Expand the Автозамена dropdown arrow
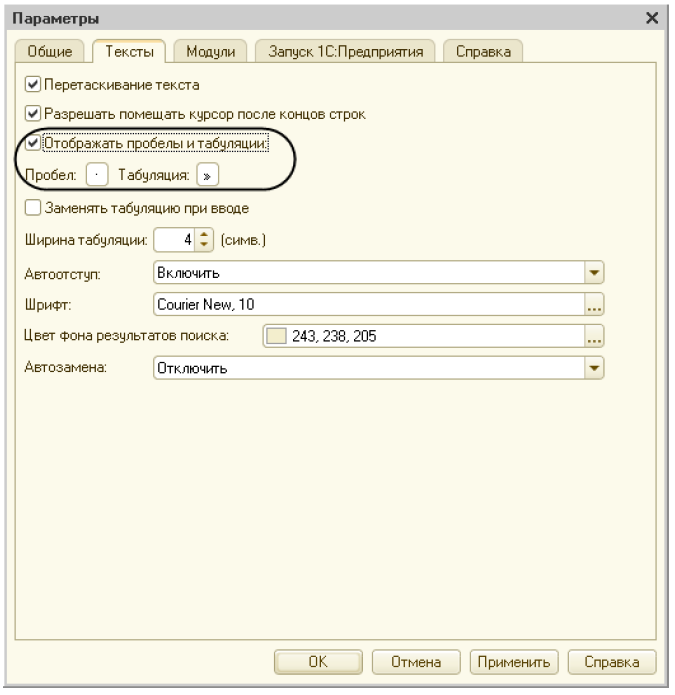 [594, 368]
